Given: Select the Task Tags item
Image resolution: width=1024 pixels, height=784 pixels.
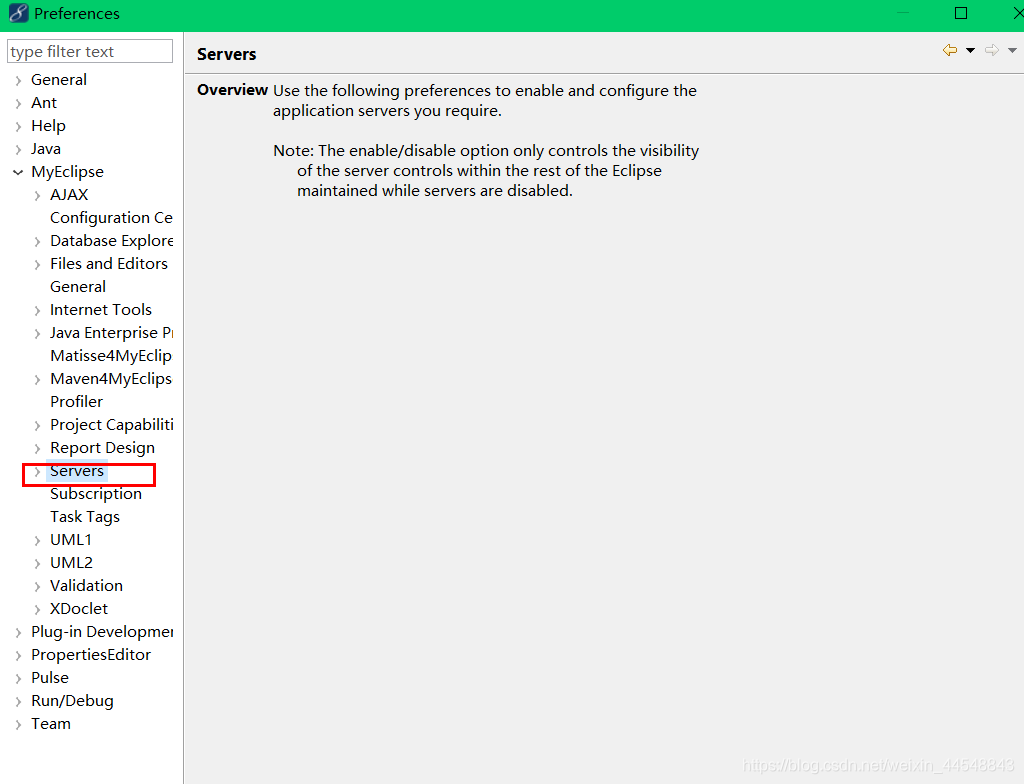Looking at the screenshot, I should pyautogui.click(x=85, y=517).
